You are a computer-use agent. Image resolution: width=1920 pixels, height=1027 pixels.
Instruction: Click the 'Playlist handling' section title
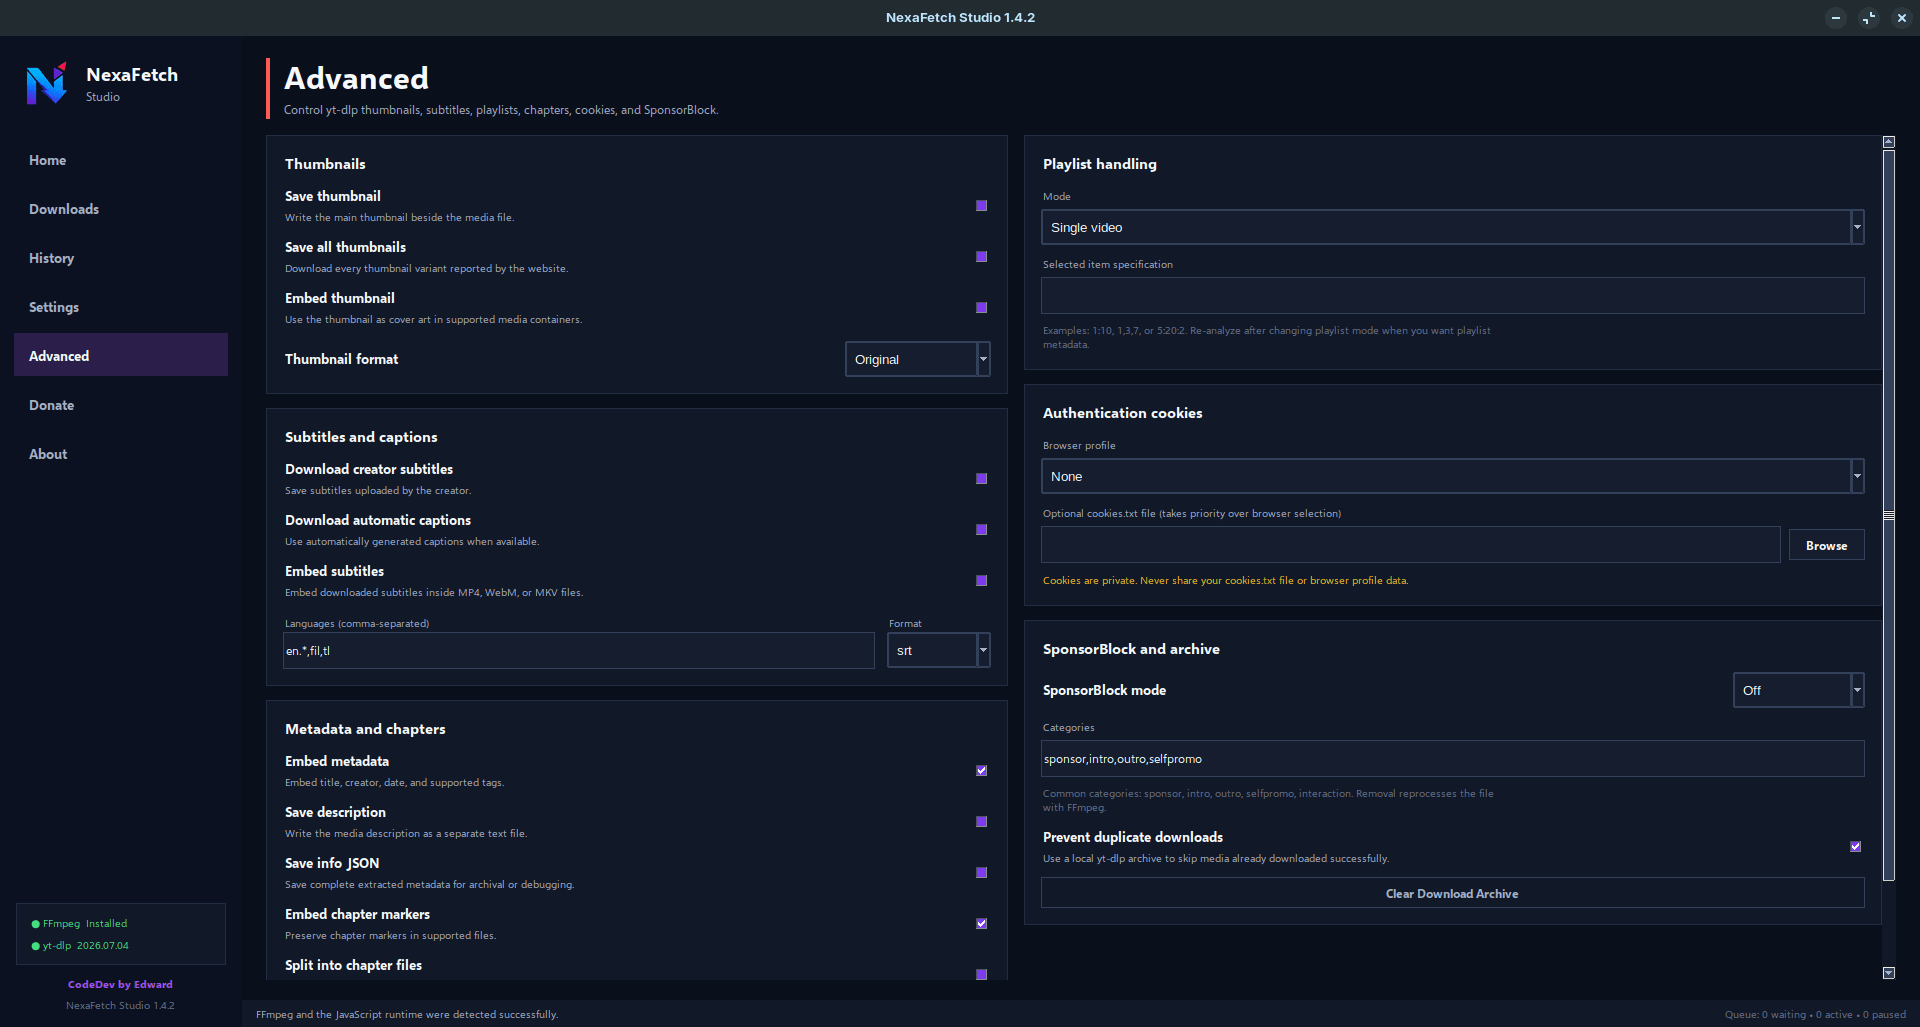tap(1100, 164)
